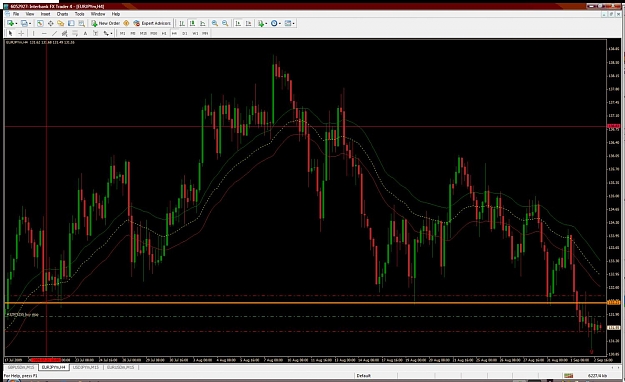Open the Window menu
Image resolution: width=625 pixels, height=382 pixels.
(x=98, y=14)
